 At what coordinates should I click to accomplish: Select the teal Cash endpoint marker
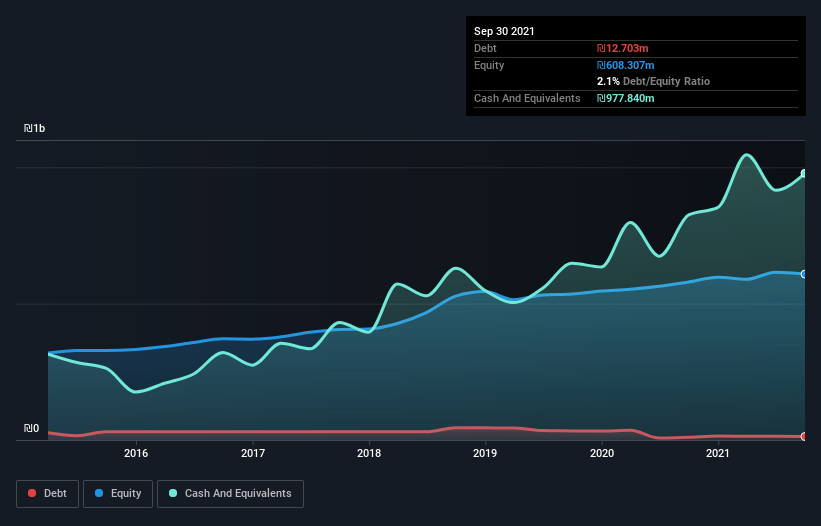tap(804, 173)
